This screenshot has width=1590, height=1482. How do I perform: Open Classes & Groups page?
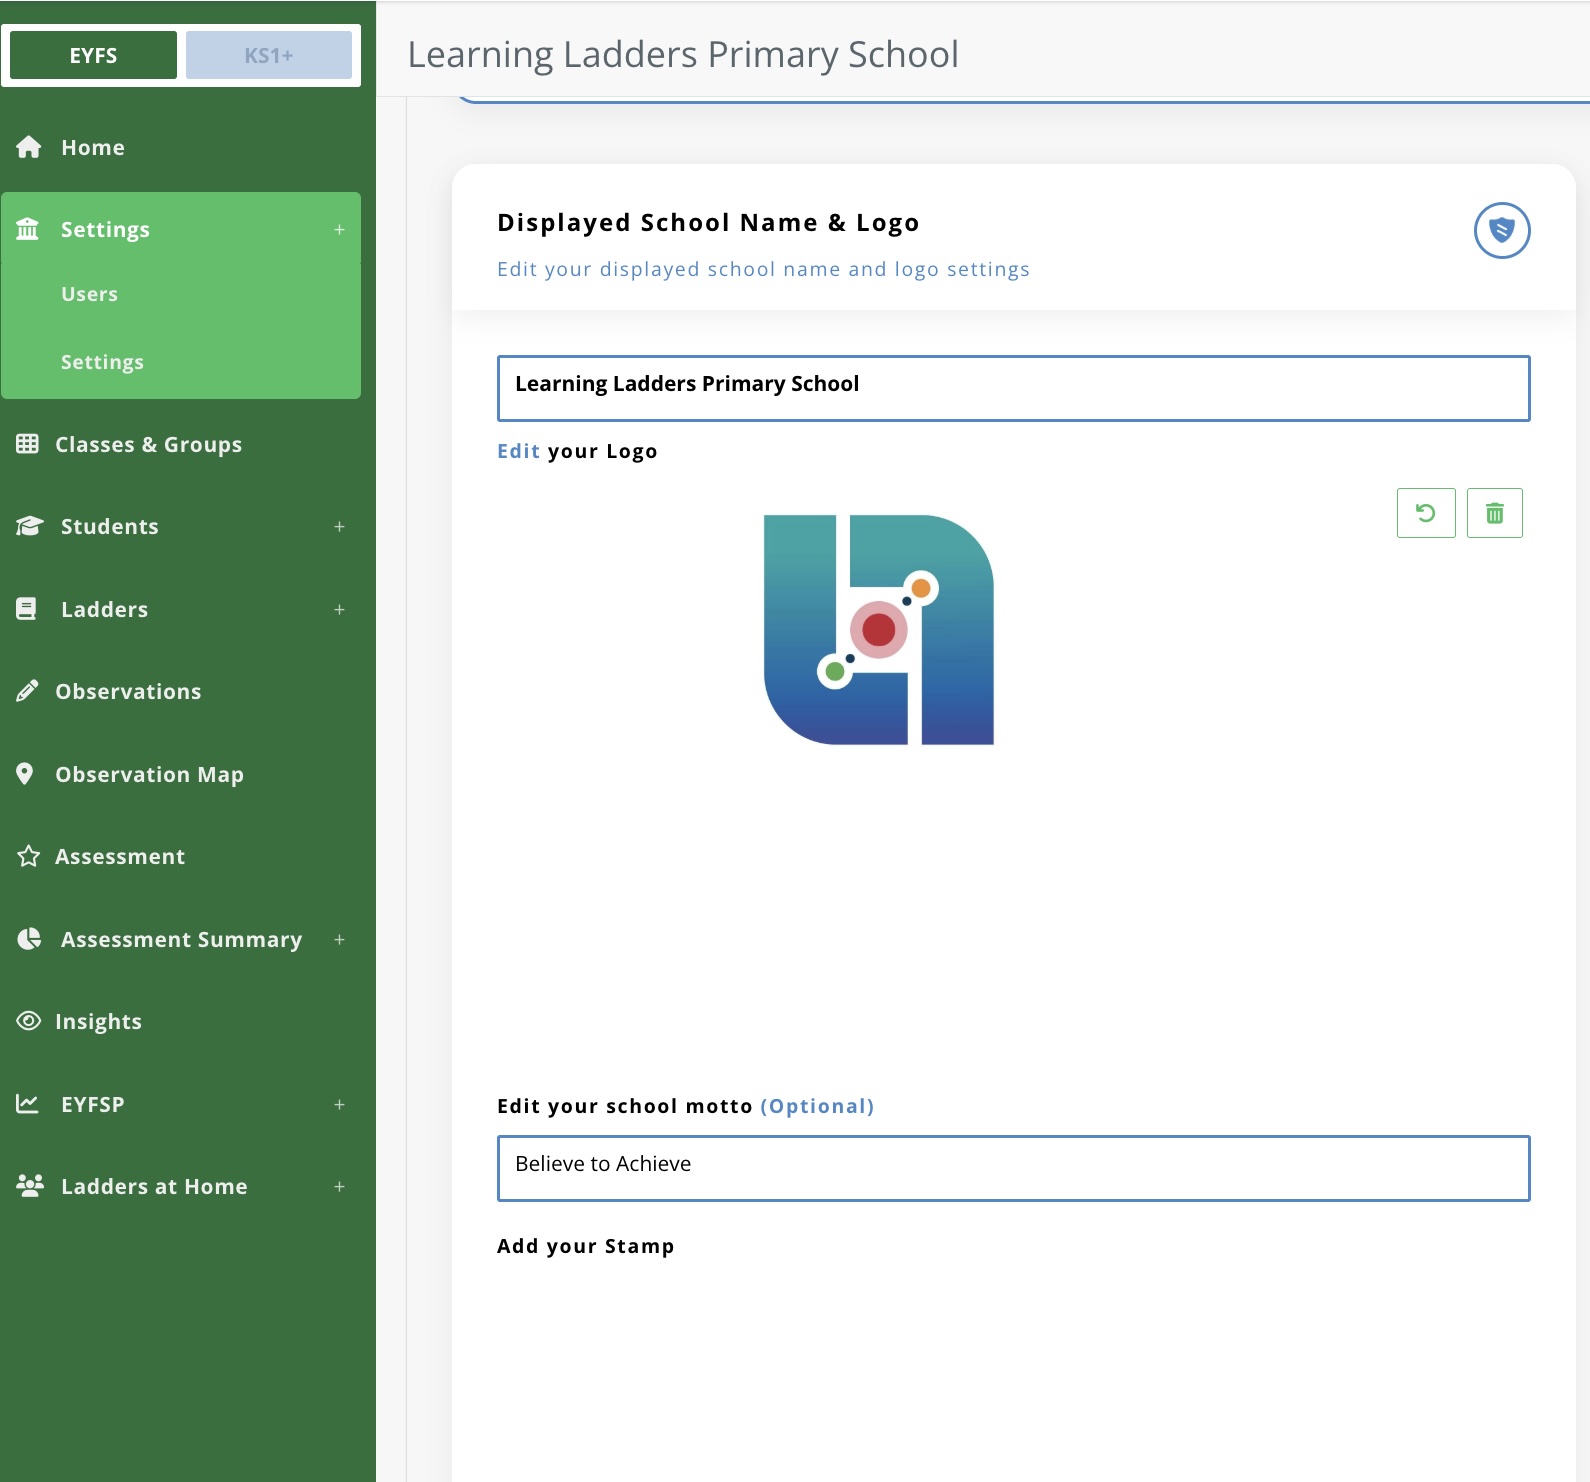(x=148, y=444)
